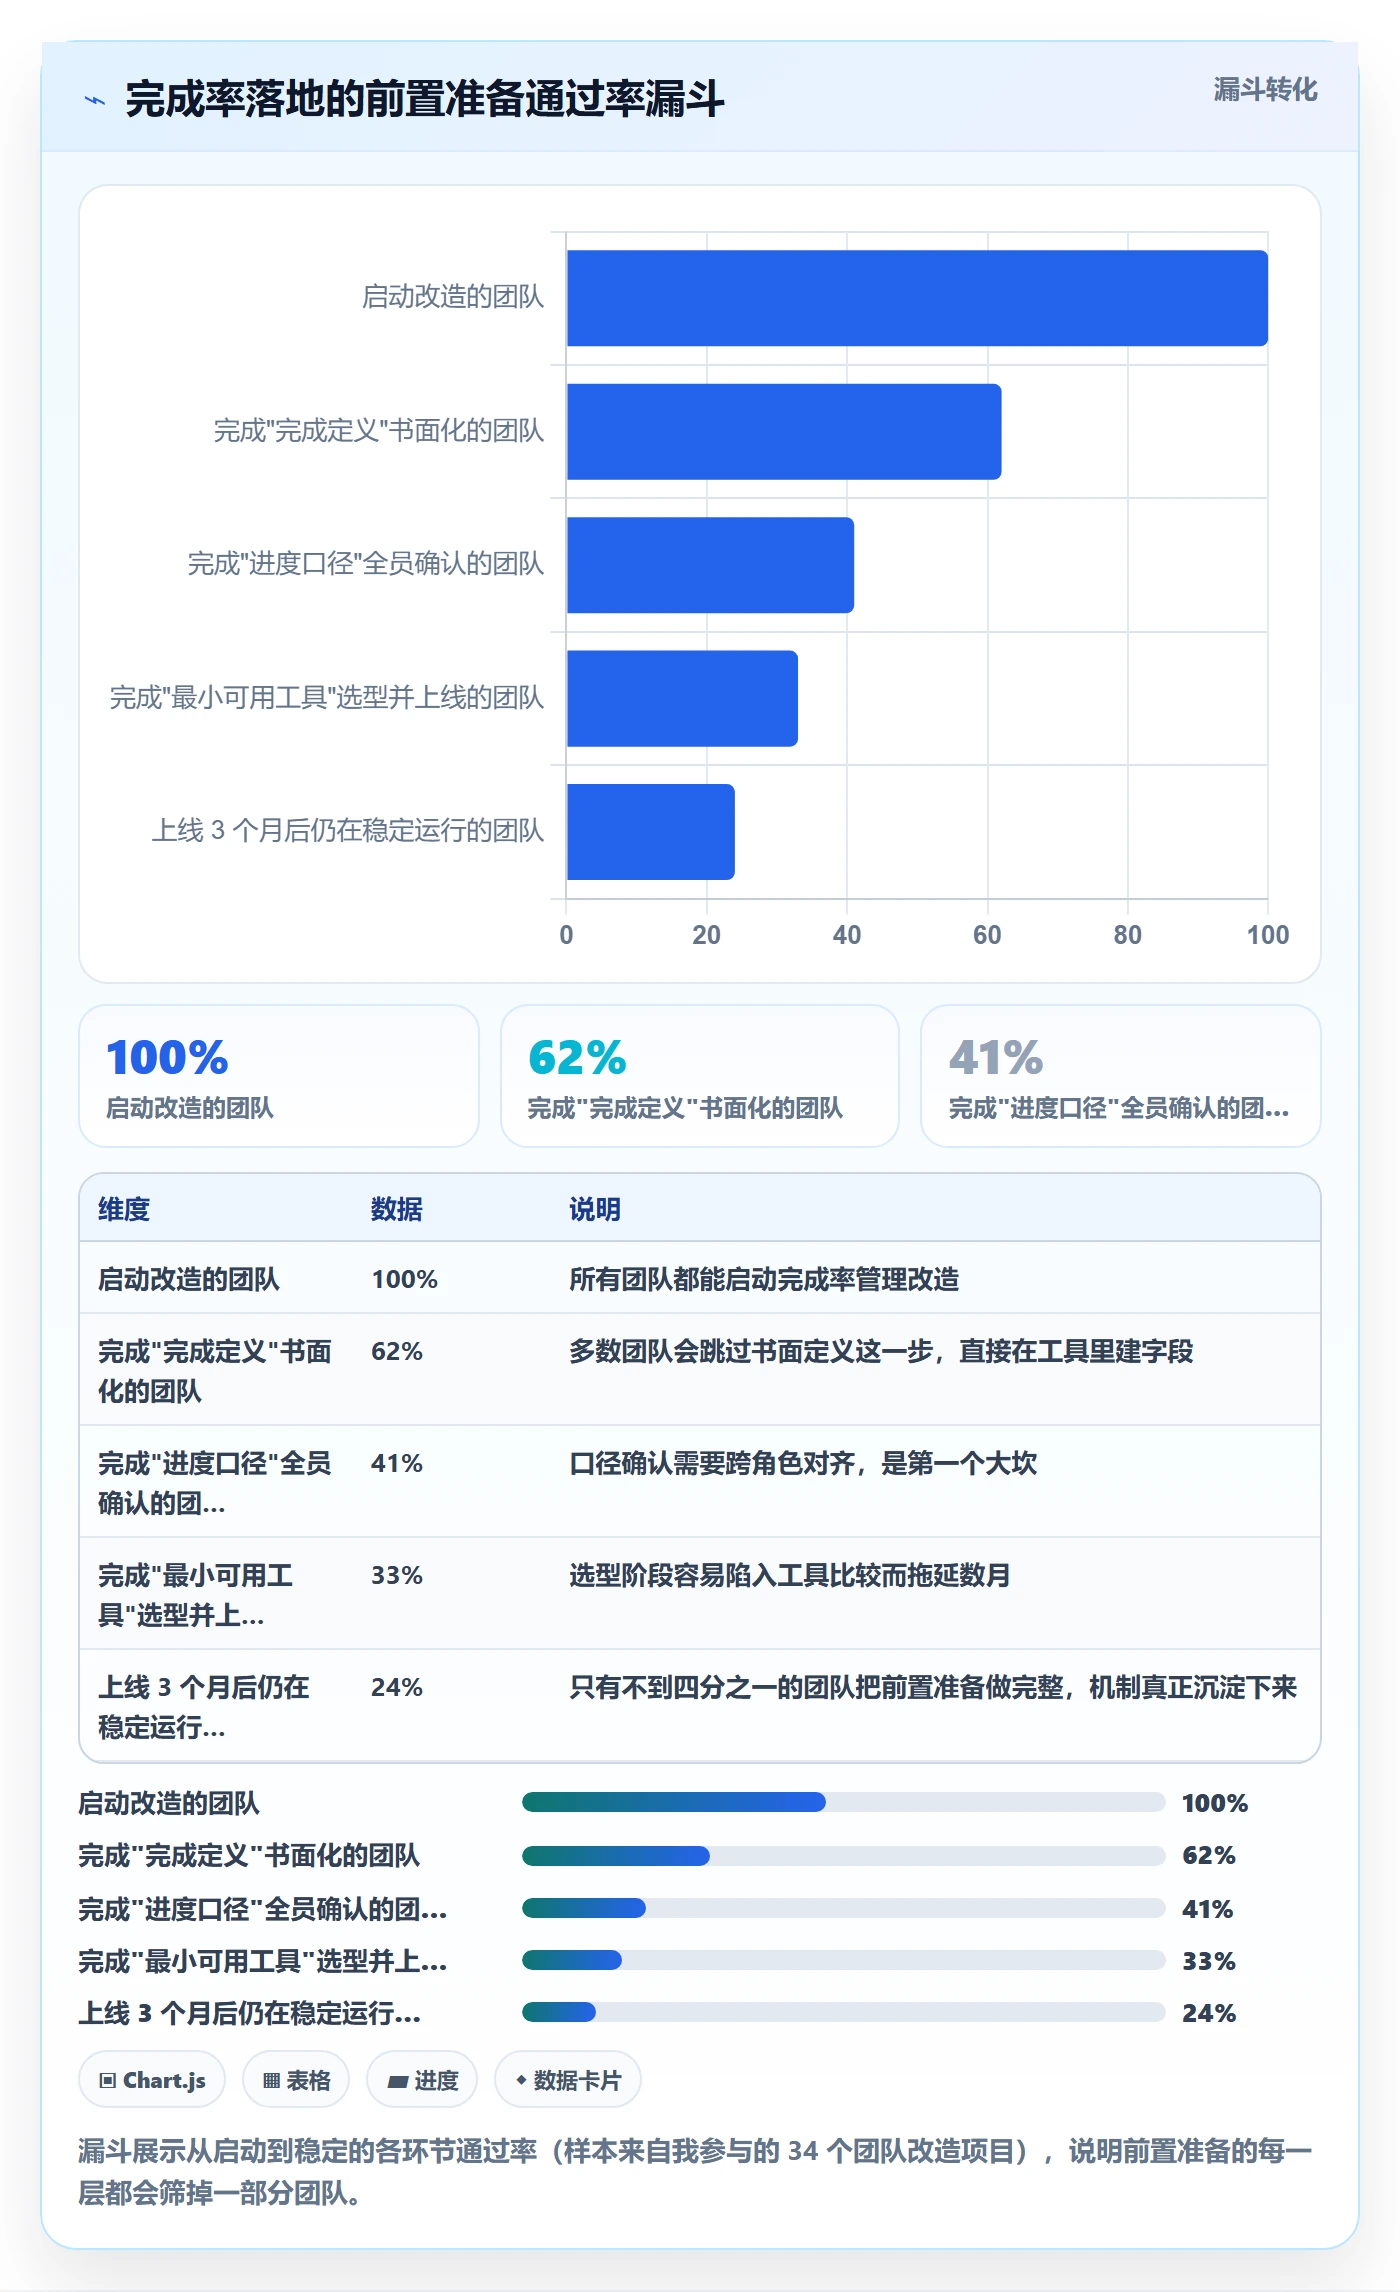Click the progress bar showing 24%
Screen dimensions: 1400x2292
pos(843,2012)
